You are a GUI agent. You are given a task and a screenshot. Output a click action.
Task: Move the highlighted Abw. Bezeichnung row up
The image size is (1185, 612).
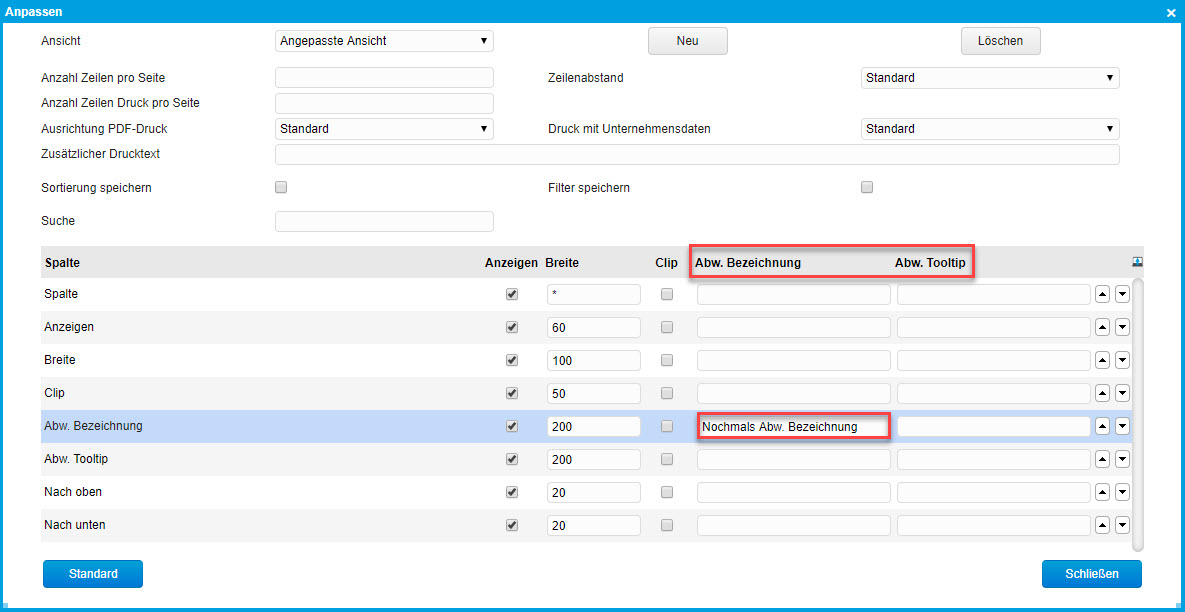pyautogui.click(x=1103, y=427)
